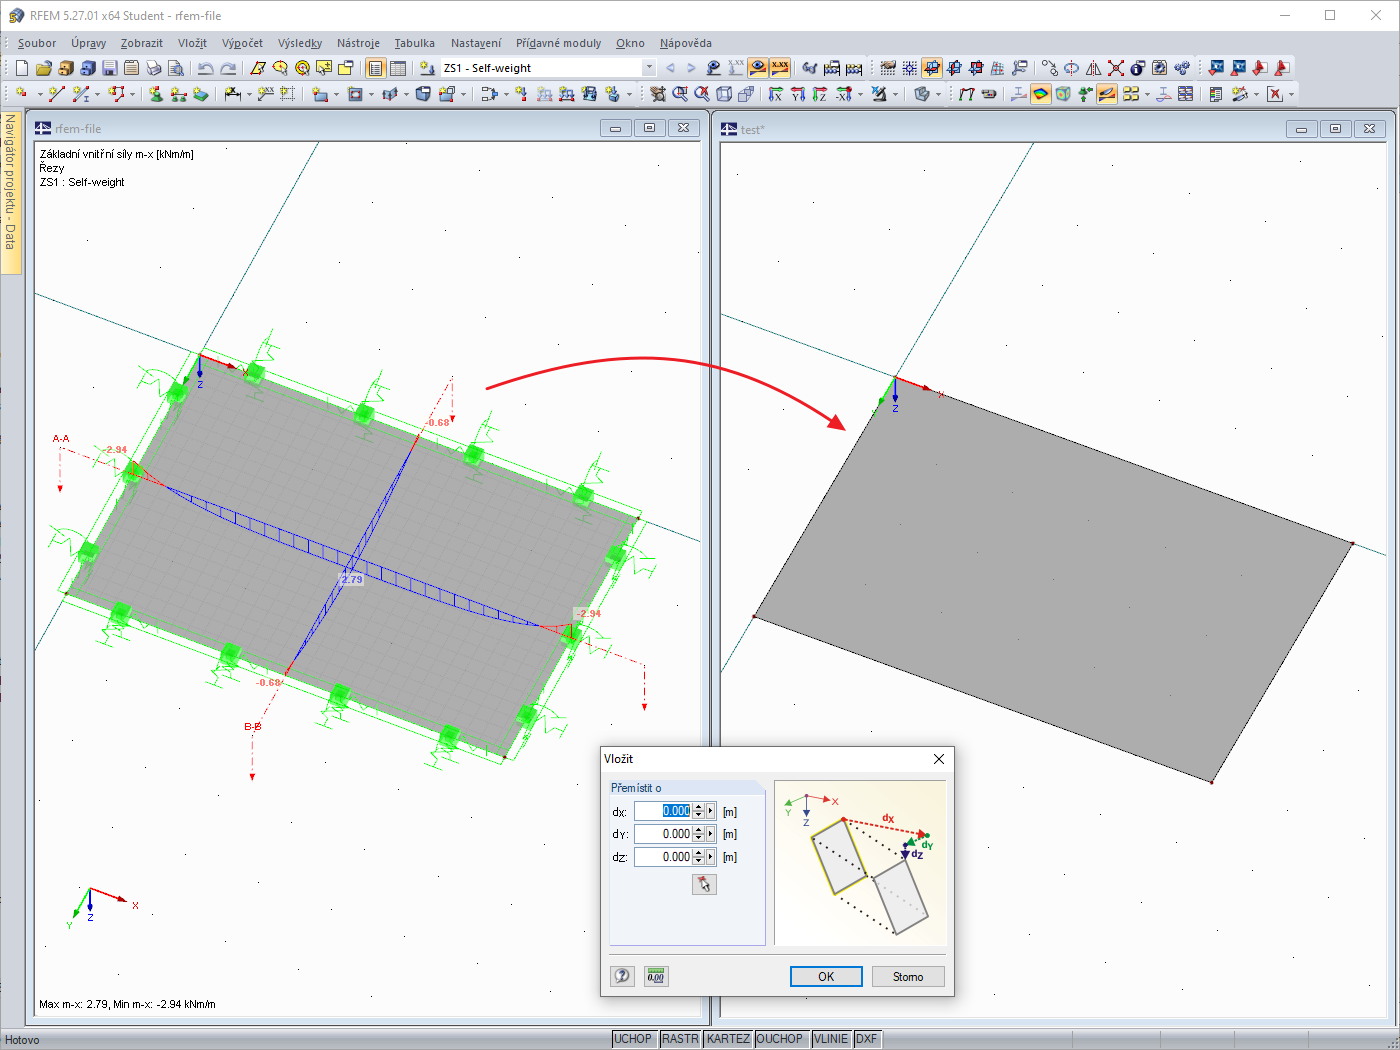Toggle RASTR grid in status bar
Image resolution: width=1400 pixels, height=1050 pixels.
pos(680,1039)
